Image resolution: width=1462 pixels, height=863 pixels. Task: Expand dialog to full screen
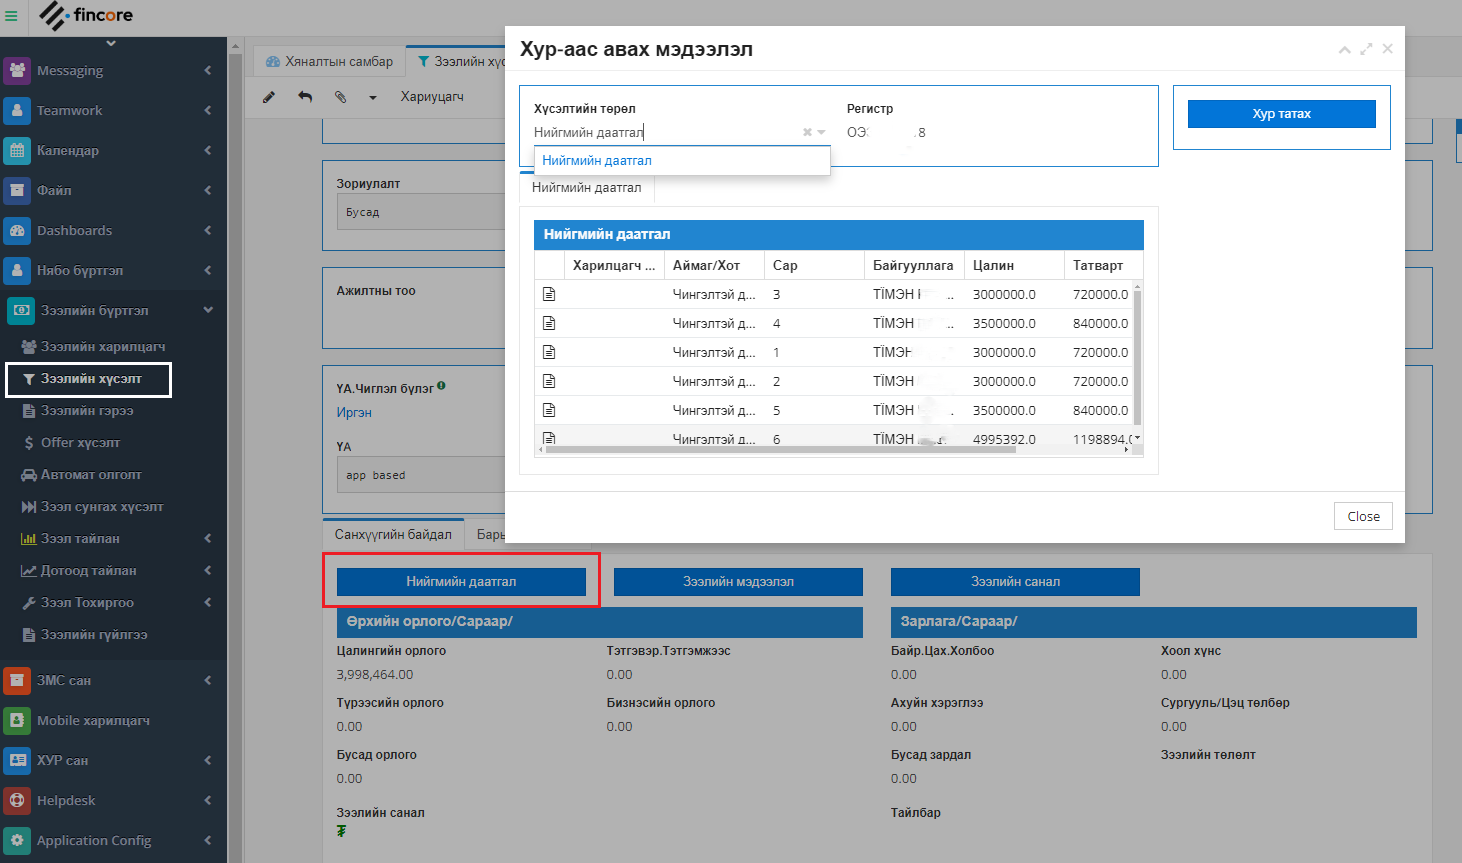tap(1366, 49)
